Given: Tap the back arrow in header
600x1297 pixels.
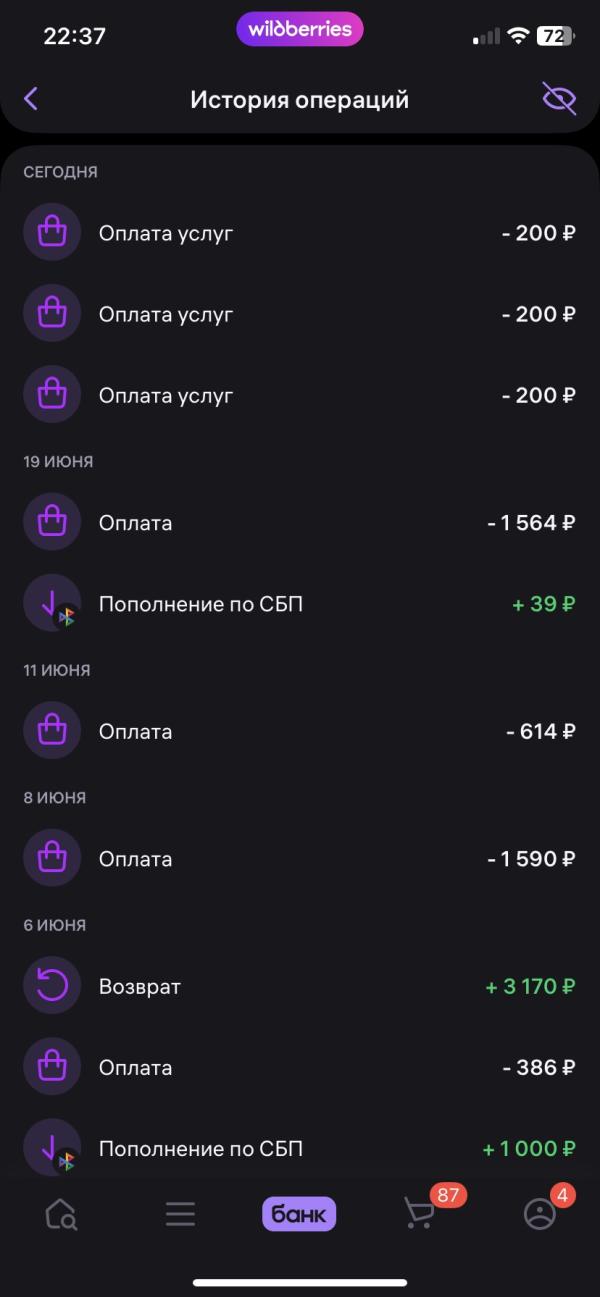Looking at the screenshot, I should point(31,98).
